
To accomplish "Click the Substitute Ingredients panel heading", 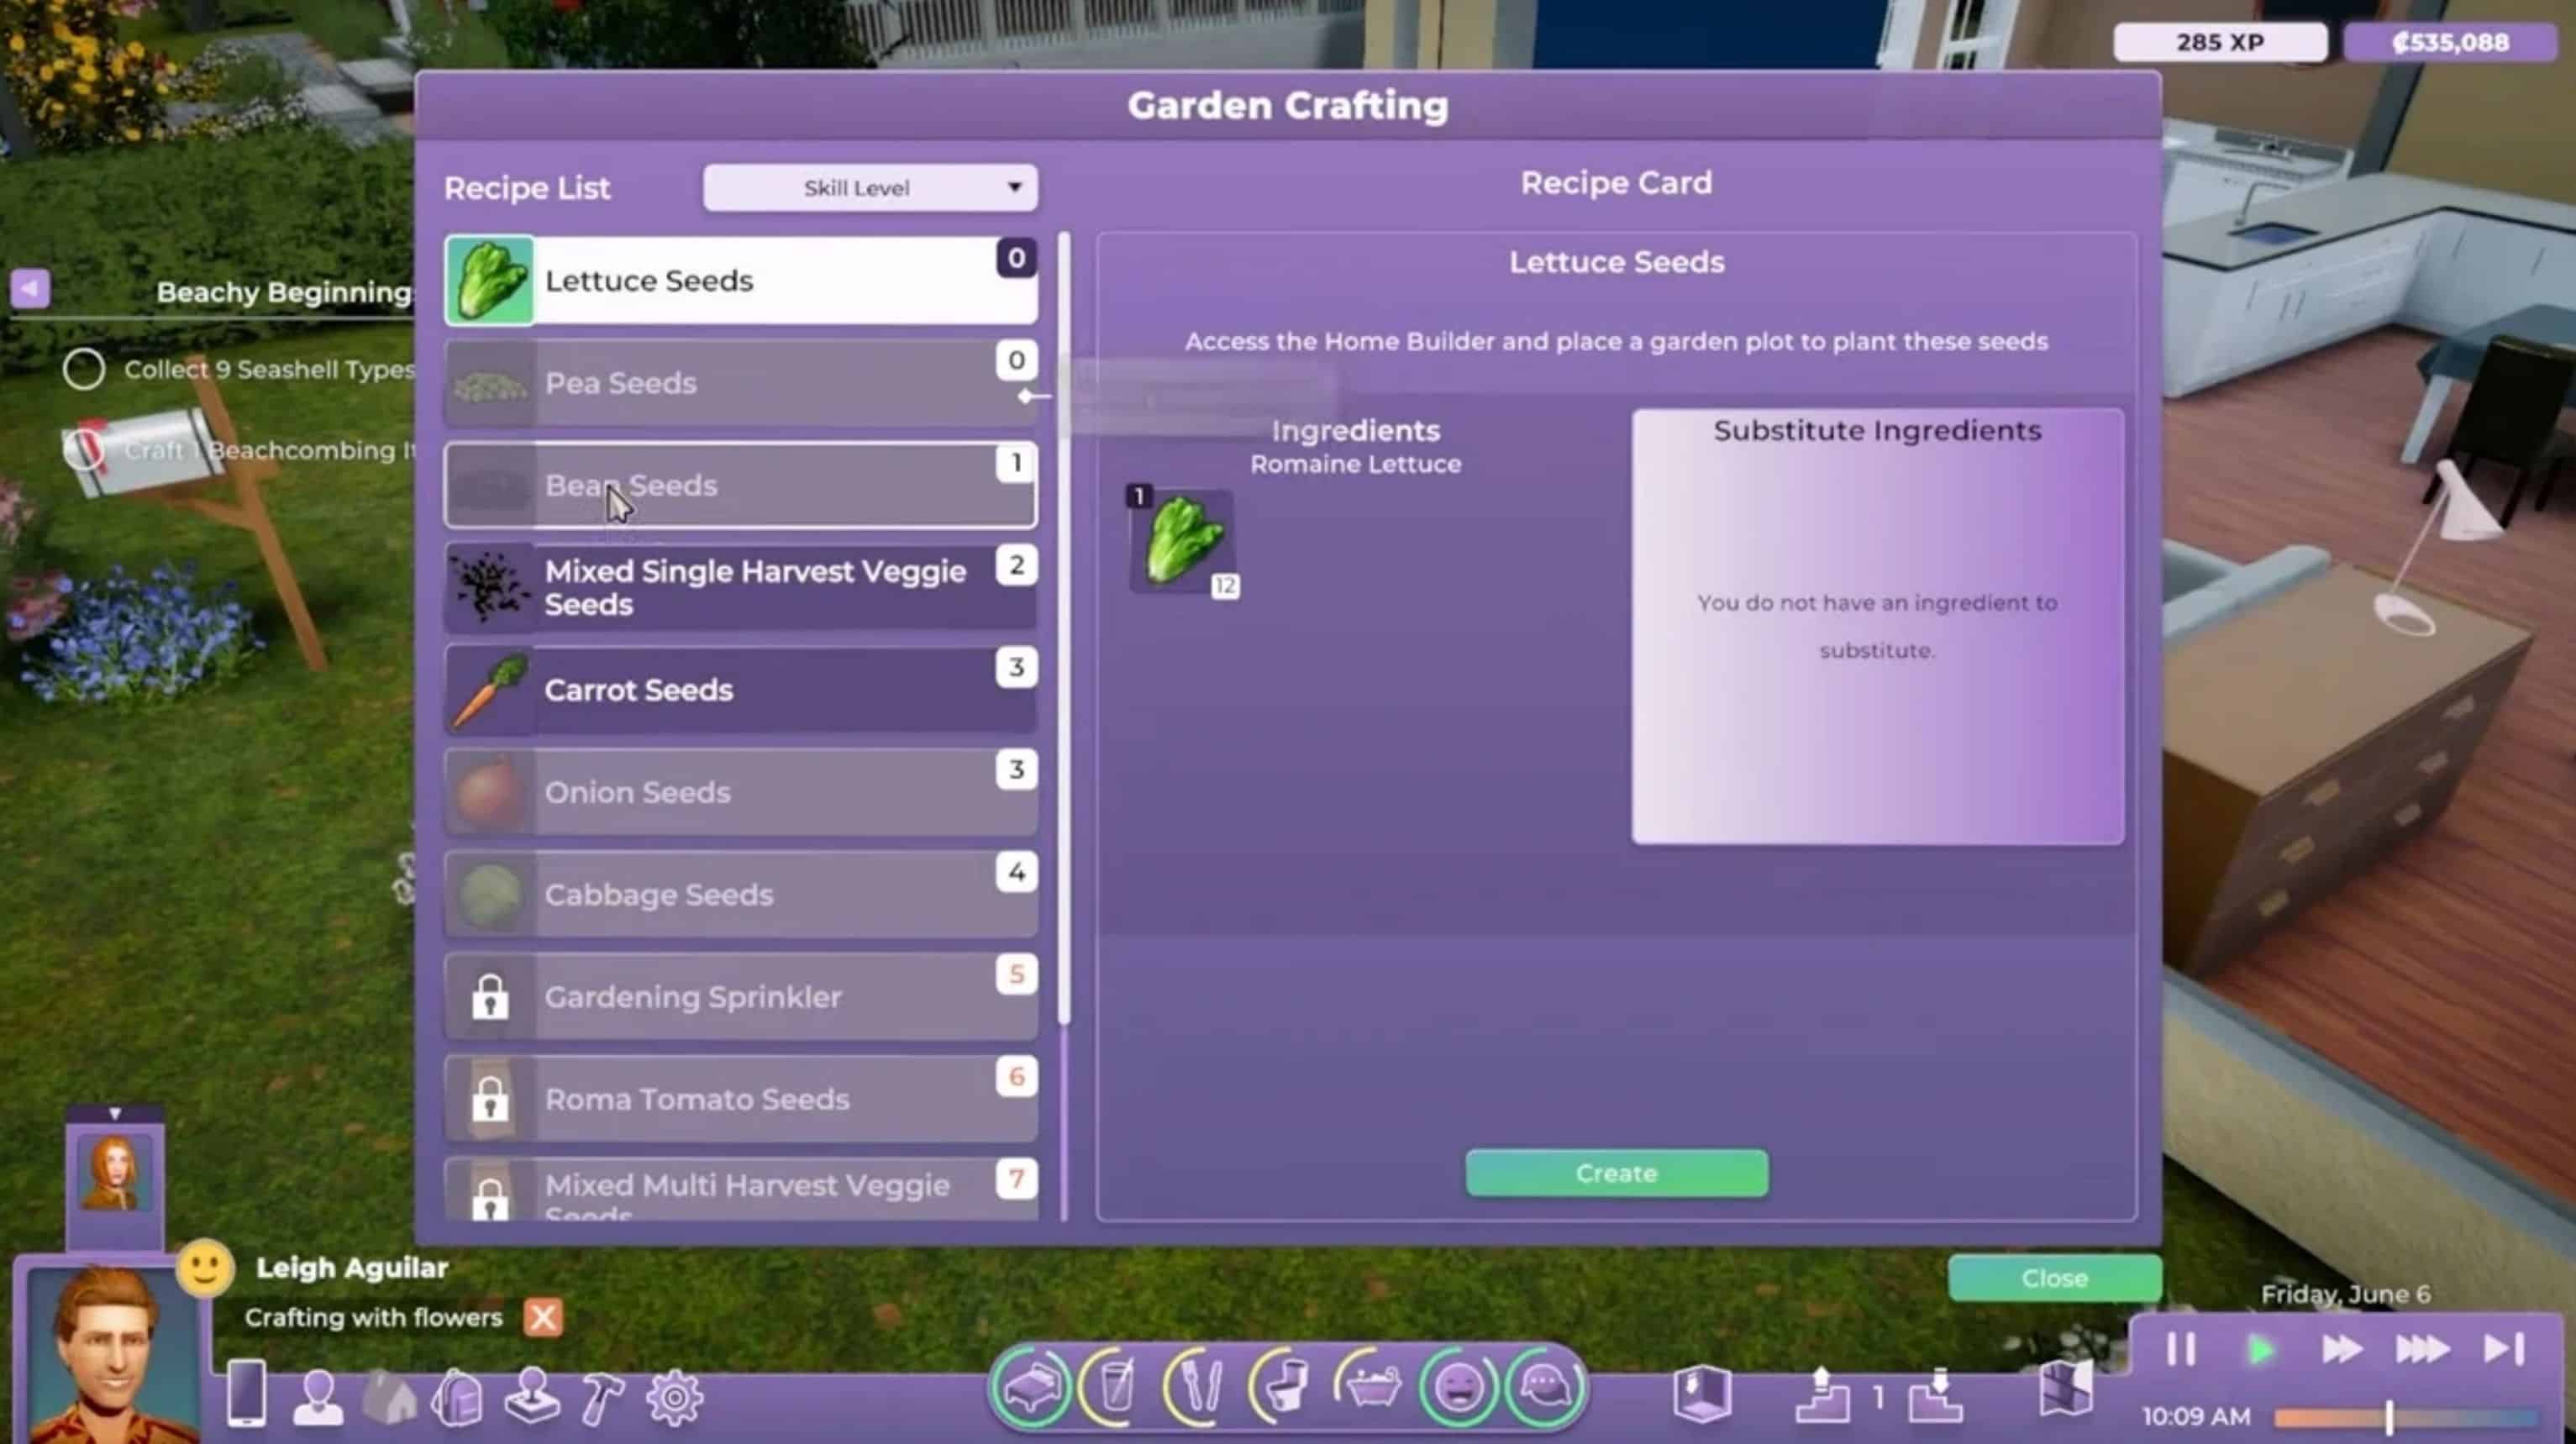I will [1877, 431].
